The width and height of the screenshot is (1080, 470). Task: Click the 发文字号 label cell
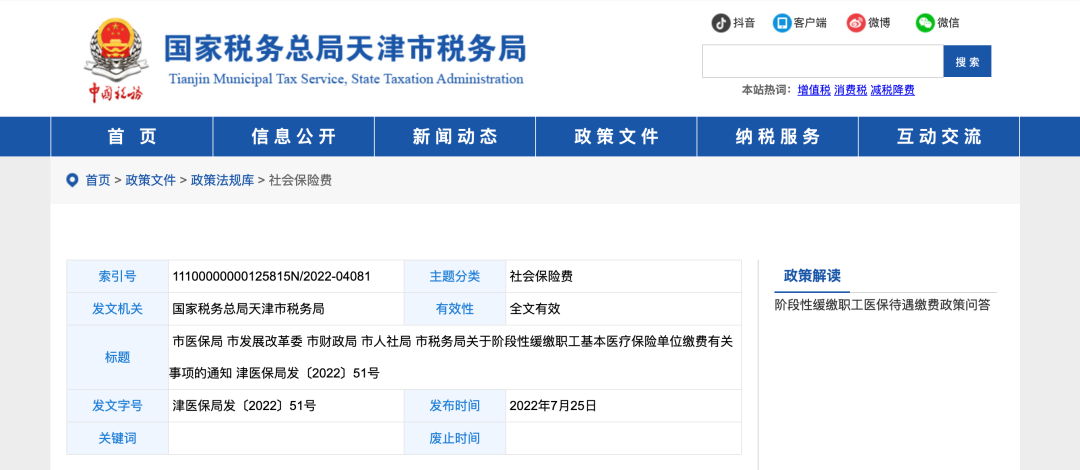pos(118,405)
